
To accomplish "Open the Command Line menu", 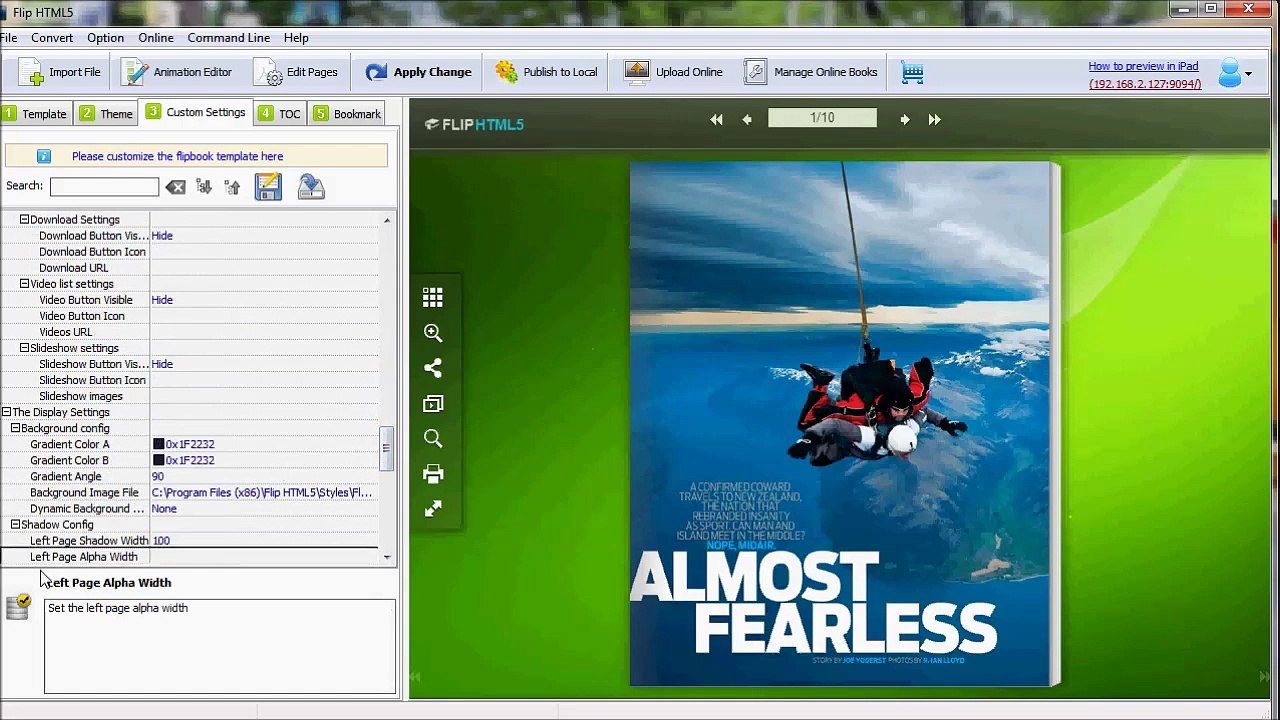I will (229, 38).
